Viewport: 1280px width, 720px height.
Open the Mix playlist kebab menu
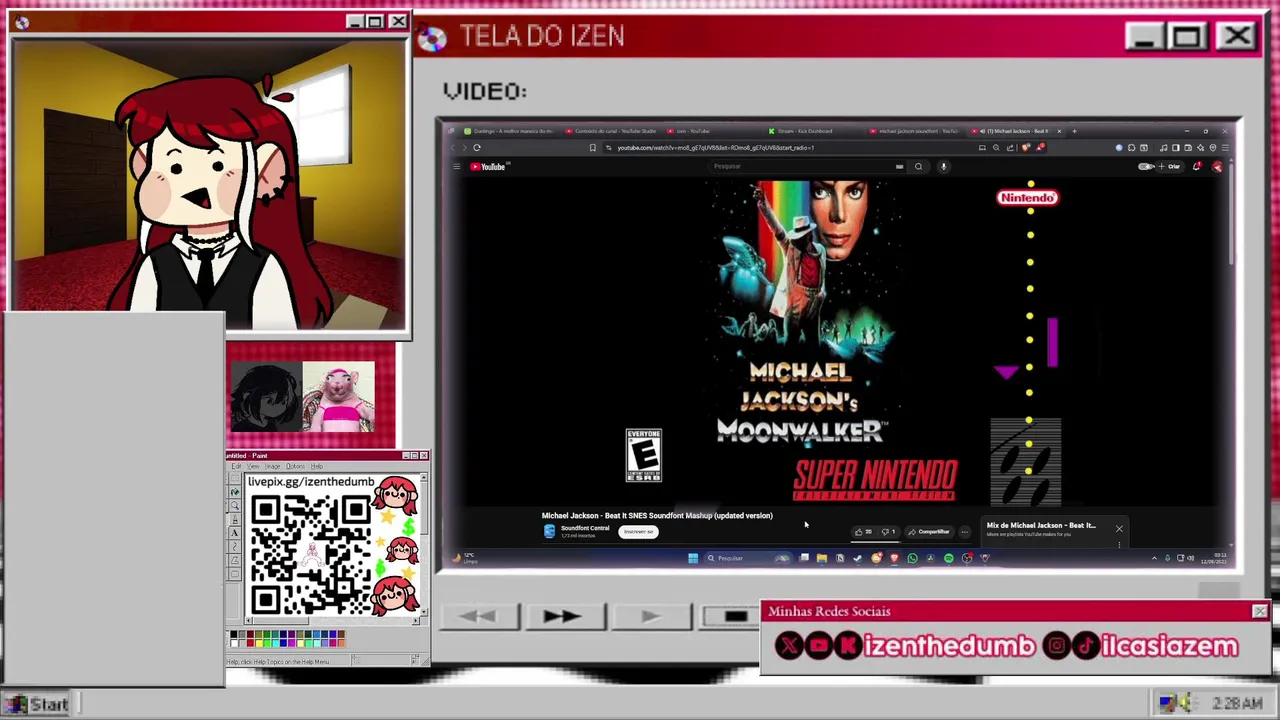click(1119, 544)
